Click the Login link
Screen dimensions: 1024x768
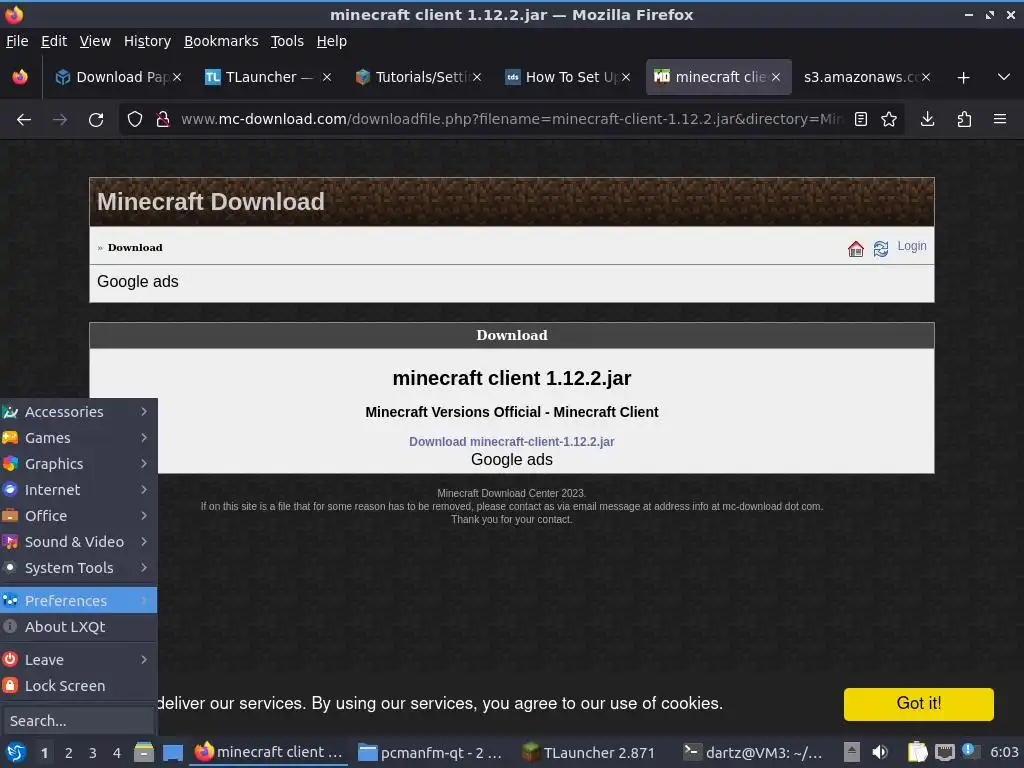click(912, 246)
